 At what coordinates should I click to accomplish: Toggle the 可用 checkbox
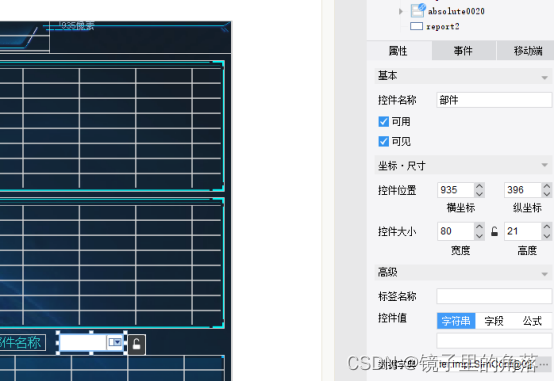point(383,122)
